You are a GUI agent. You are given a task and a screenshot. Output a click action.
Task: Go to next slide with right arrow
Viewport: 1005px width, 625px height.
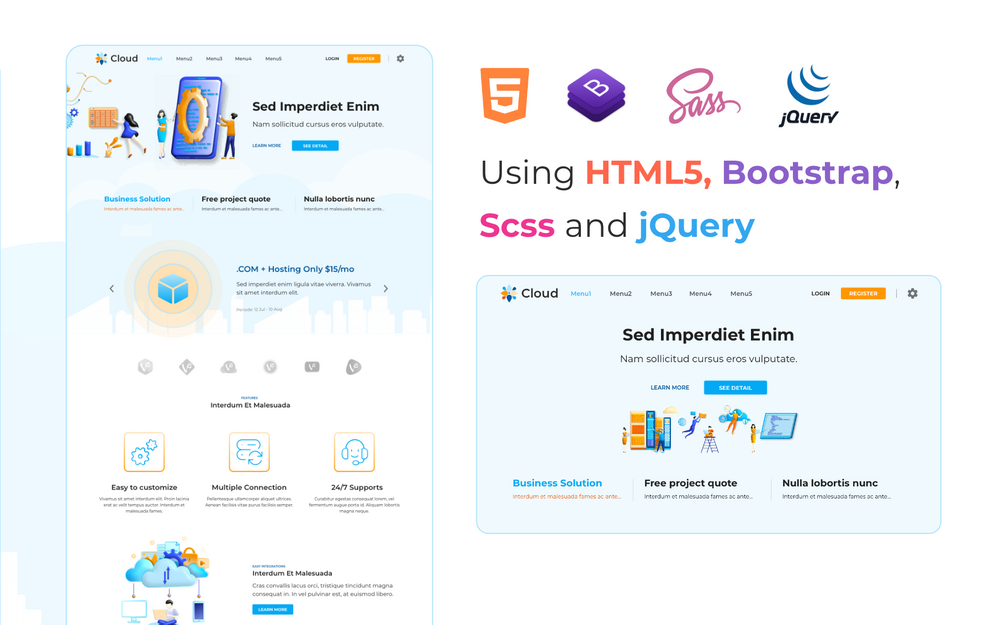tap(386, 289)
